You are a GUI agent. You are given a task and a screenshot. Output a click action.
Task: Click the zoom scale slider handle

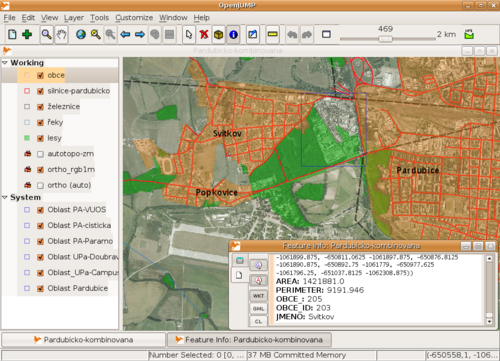385,39
